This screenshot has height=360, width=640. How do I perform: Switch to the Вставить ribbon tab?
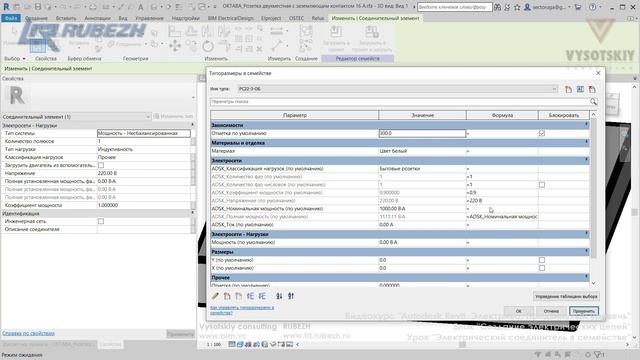click(x=66, y=18)
